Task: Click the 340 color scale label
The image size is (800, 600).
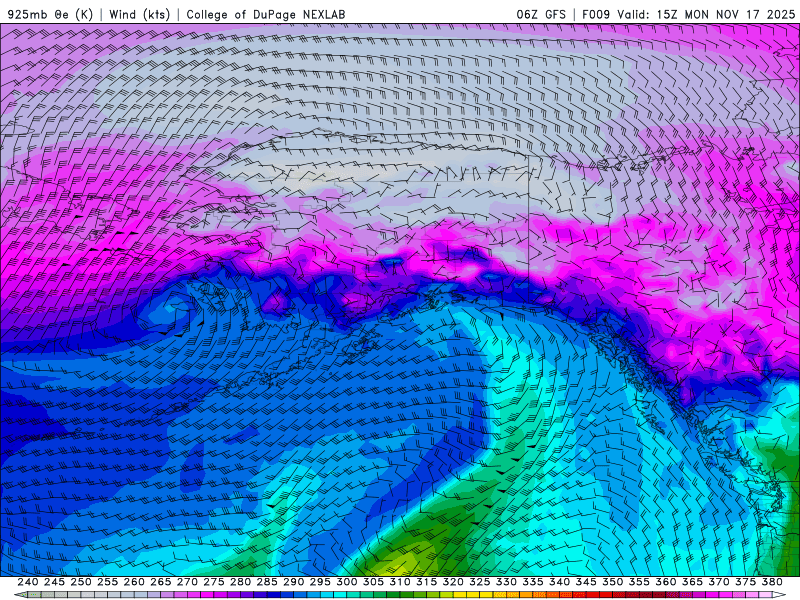Action: coord(559,582)
